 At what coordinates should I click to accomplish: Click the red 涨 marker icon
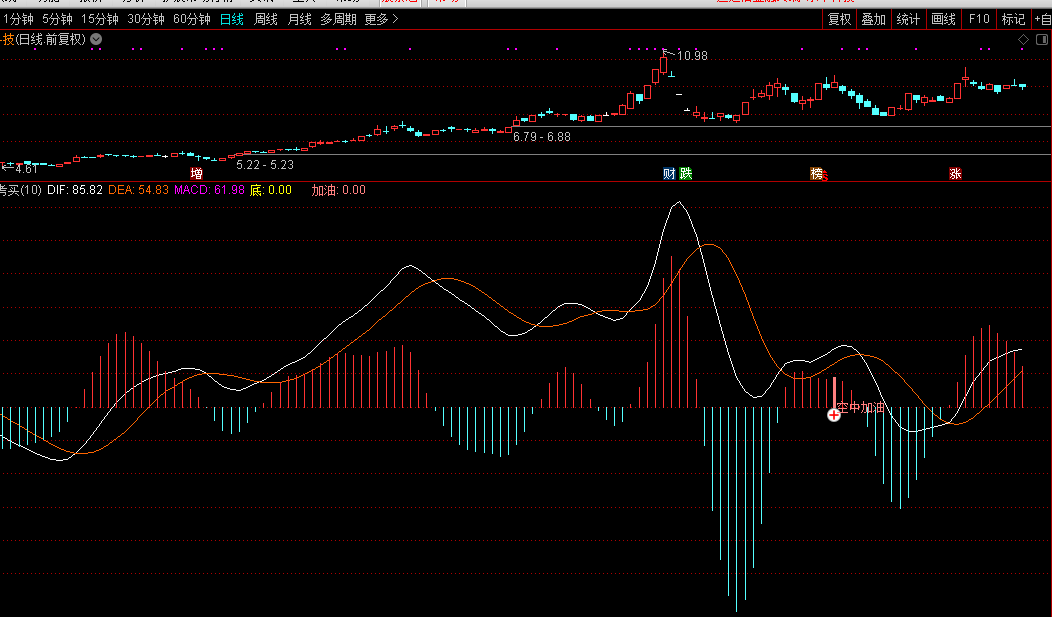955,174
